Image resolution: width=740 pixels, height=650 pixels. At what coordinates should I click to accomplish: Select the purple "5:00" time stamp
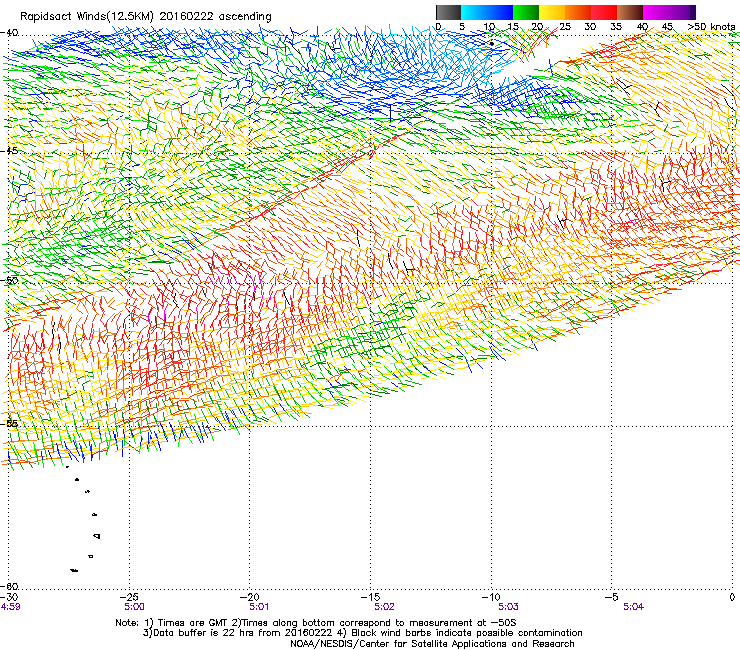(135, 607)
